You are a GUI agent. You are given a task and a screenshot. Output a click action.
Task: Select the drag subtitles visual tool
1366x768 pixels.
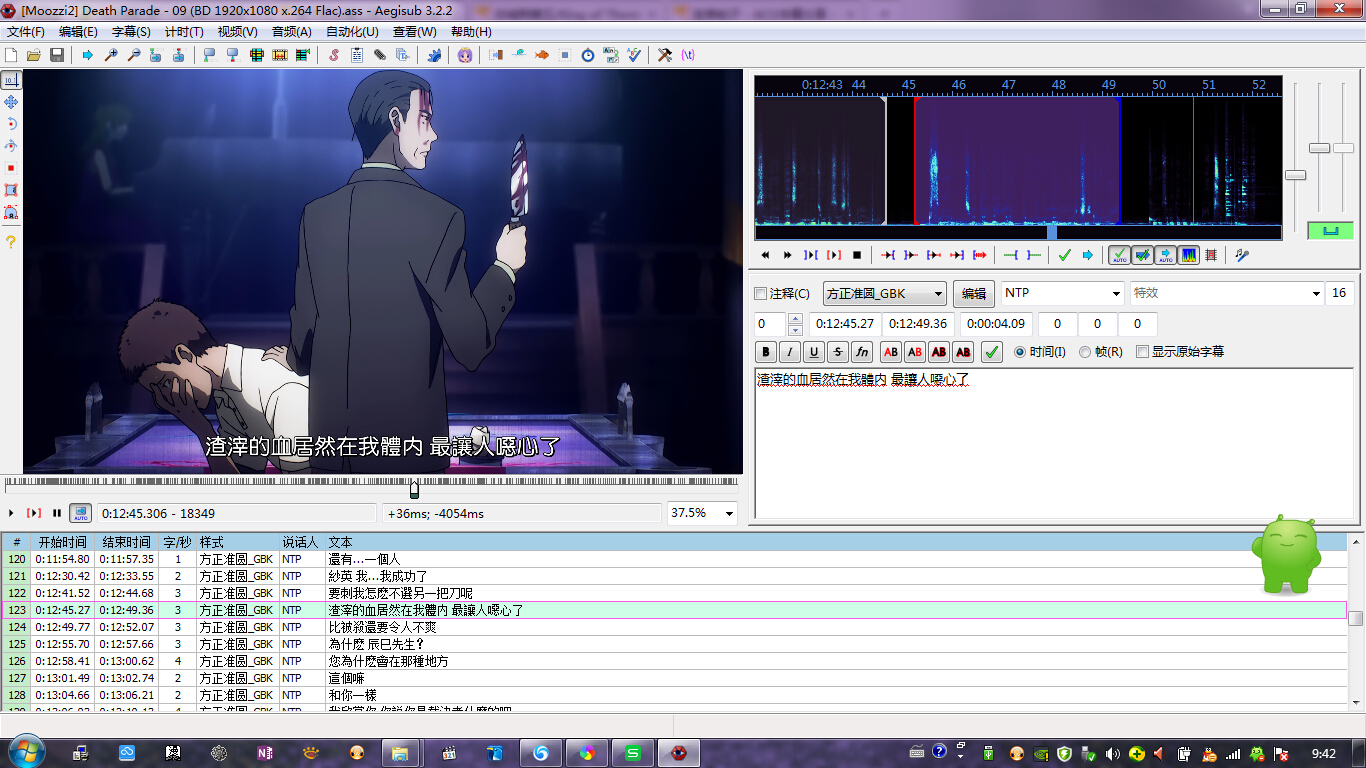click(x=11, y=101)
